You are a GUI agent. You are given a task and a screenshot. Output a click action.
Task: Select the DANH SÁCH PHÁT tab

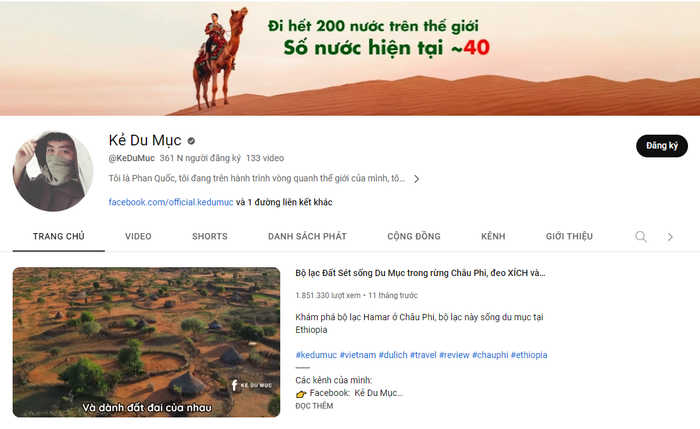[x=307, y=236]
